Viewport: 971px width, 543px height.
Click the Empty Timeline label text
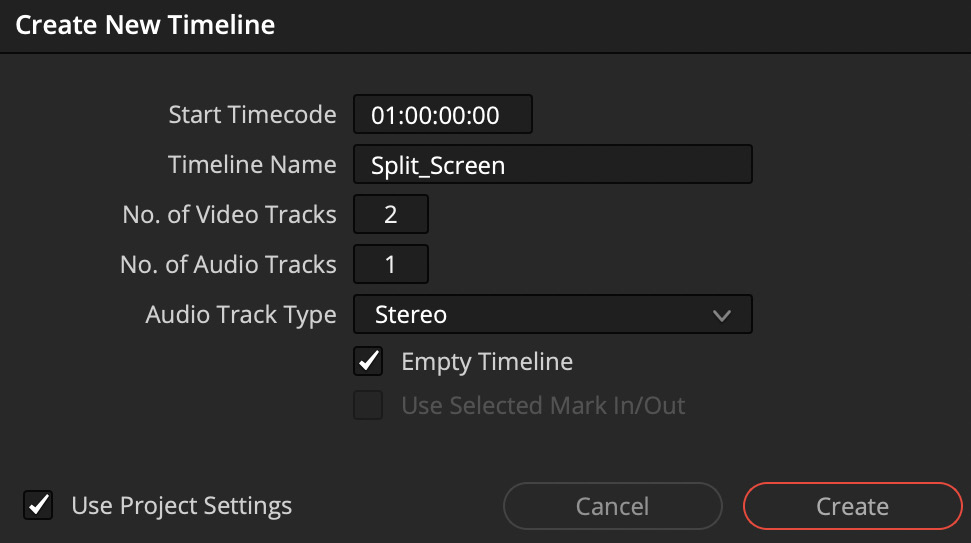point(487,362)
